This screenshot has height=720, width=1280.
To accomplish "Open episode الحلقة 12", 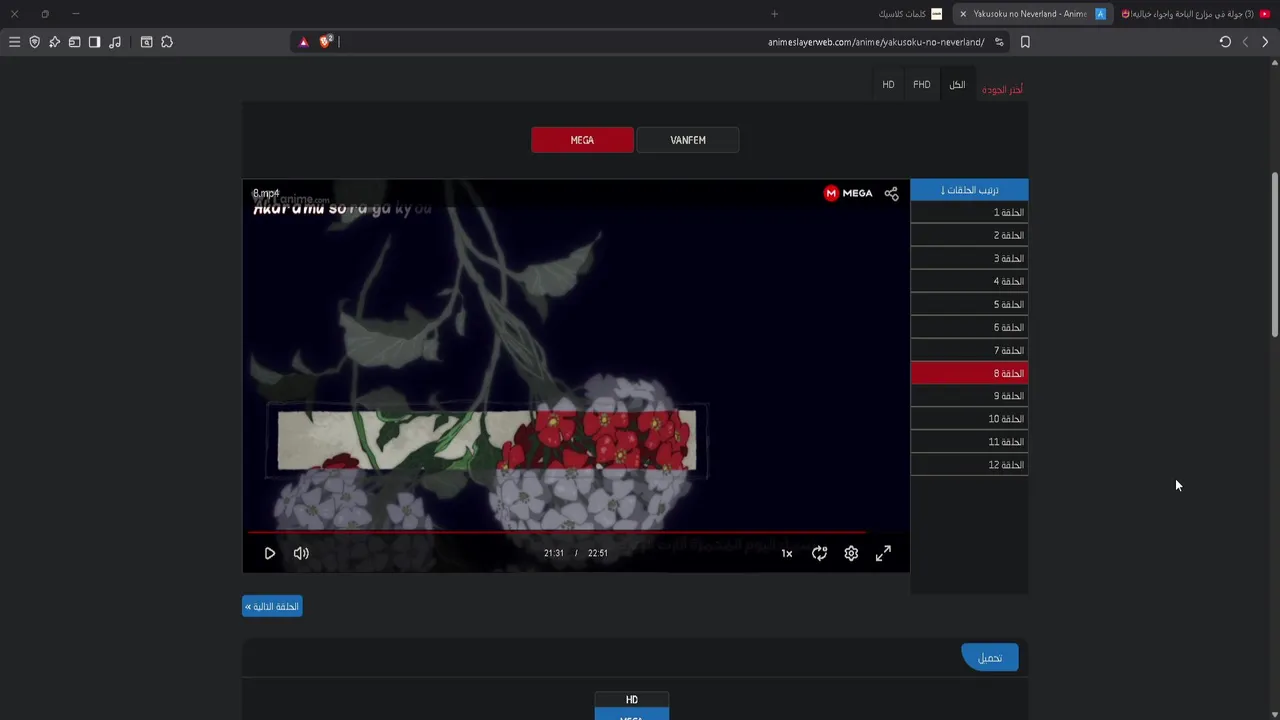I will click(x=969, y=465).
